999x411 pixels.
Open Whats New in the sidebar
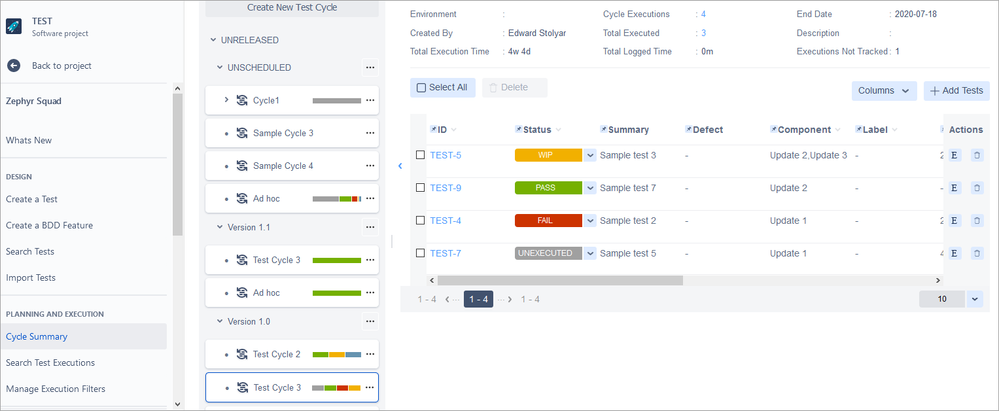[29, 141]
